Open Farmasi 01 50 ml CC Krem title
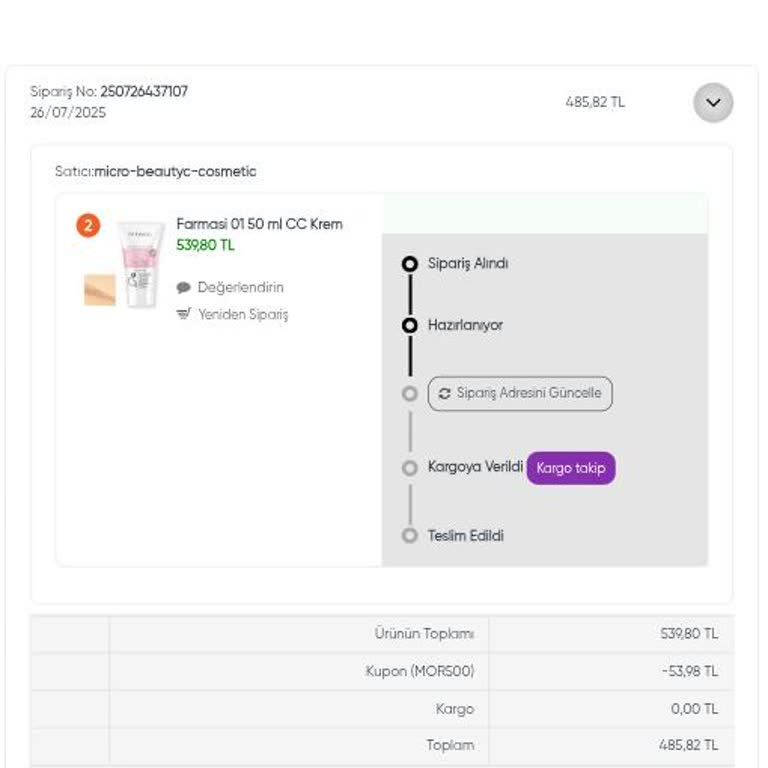The image size is (768, 768). click(x=259, y=224)
